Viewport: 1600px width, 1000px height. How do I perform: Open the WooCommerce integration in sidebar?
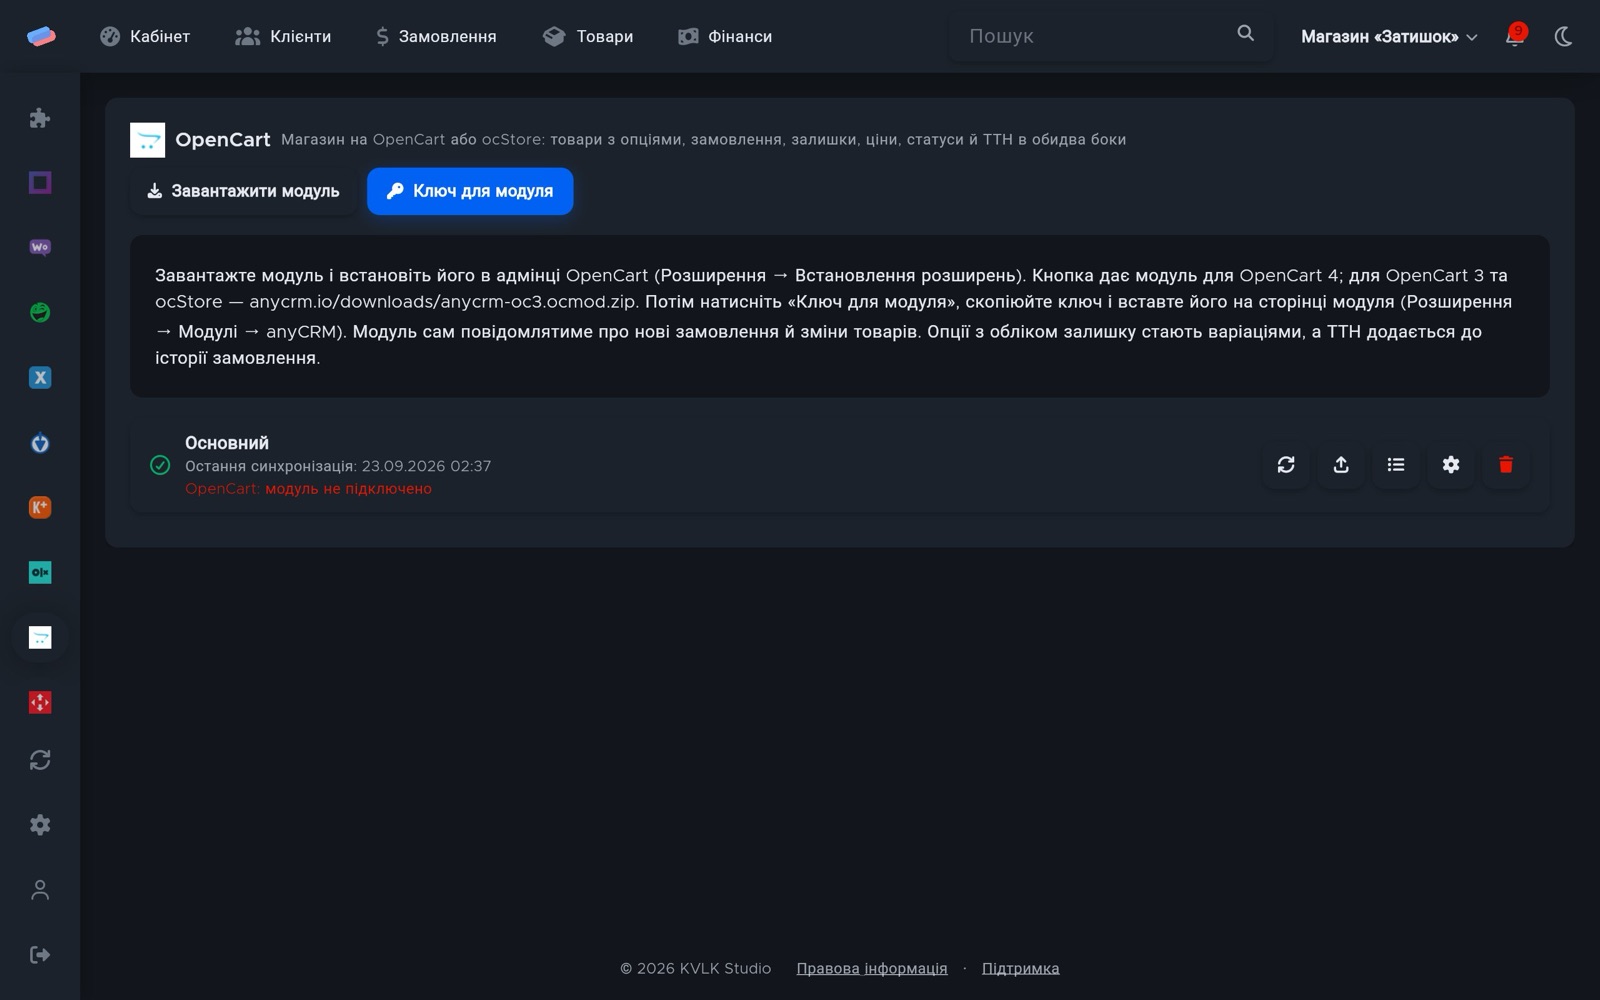(40, 248)
